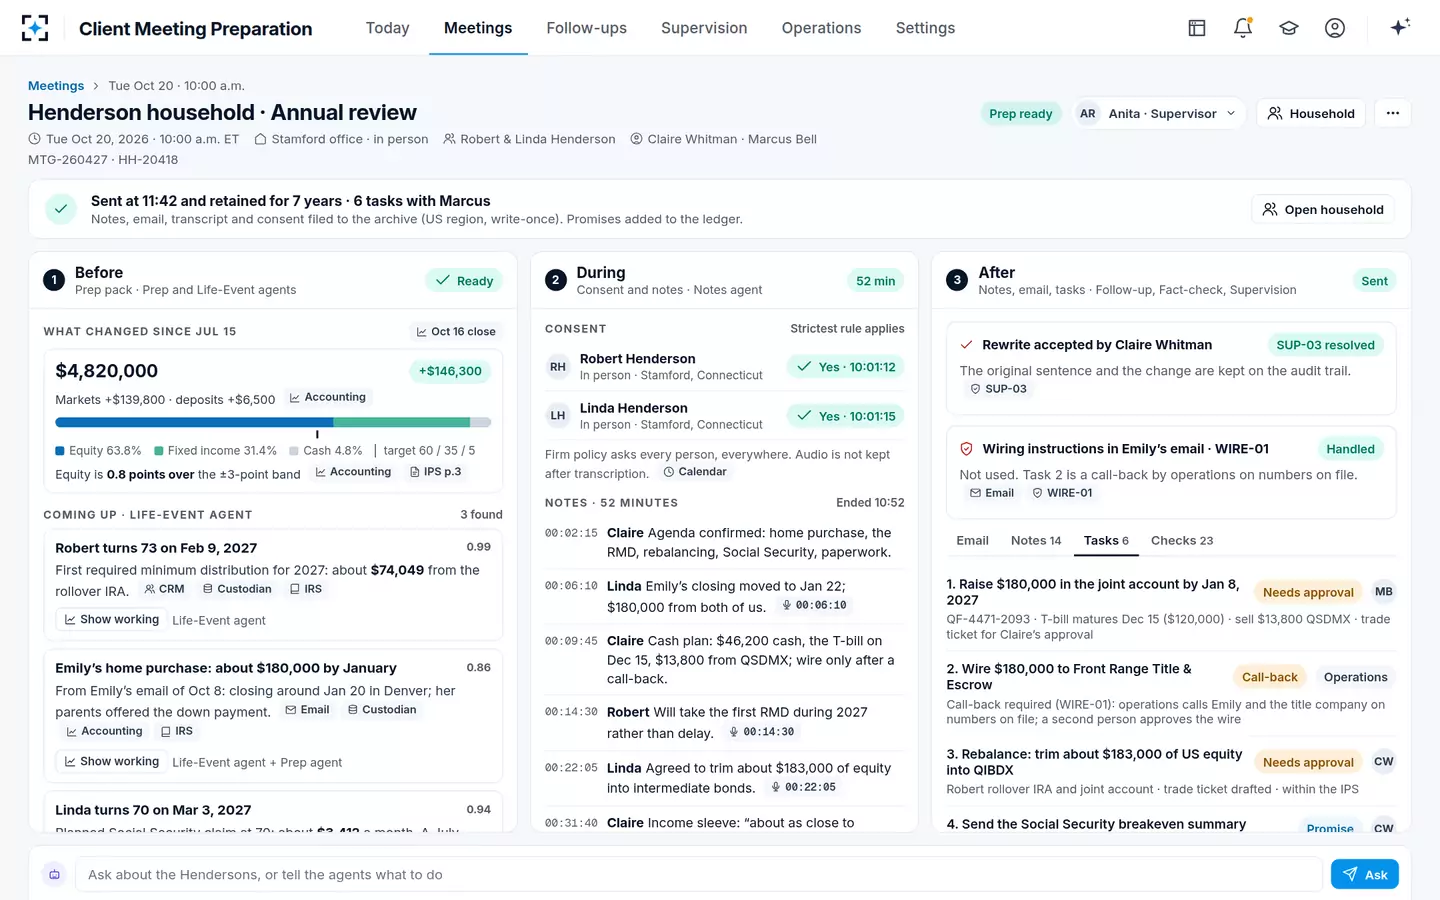Show working for Robert's RMD item
Screen dimensions: 1440x900
click(111, 620)
